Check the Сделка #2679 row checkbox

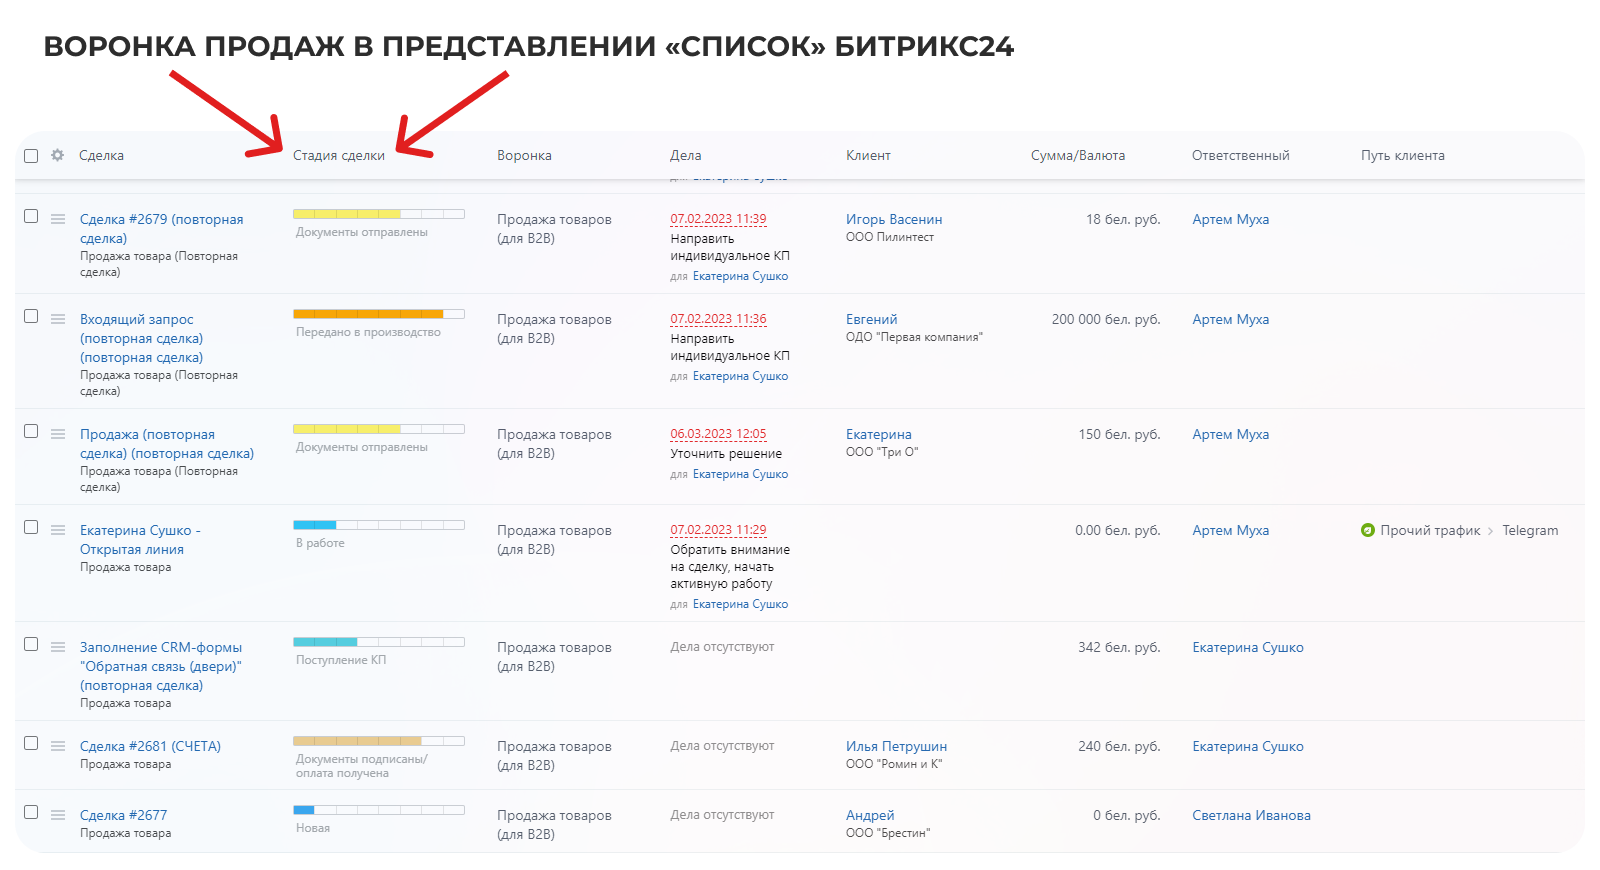[x=31, y=216]
